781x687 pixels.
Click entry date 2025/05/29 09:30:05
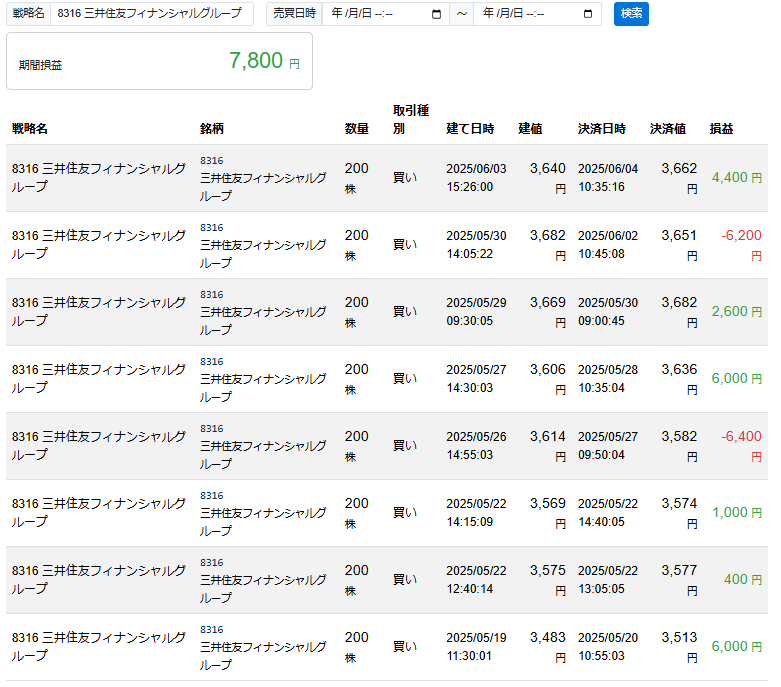[476, 312]
